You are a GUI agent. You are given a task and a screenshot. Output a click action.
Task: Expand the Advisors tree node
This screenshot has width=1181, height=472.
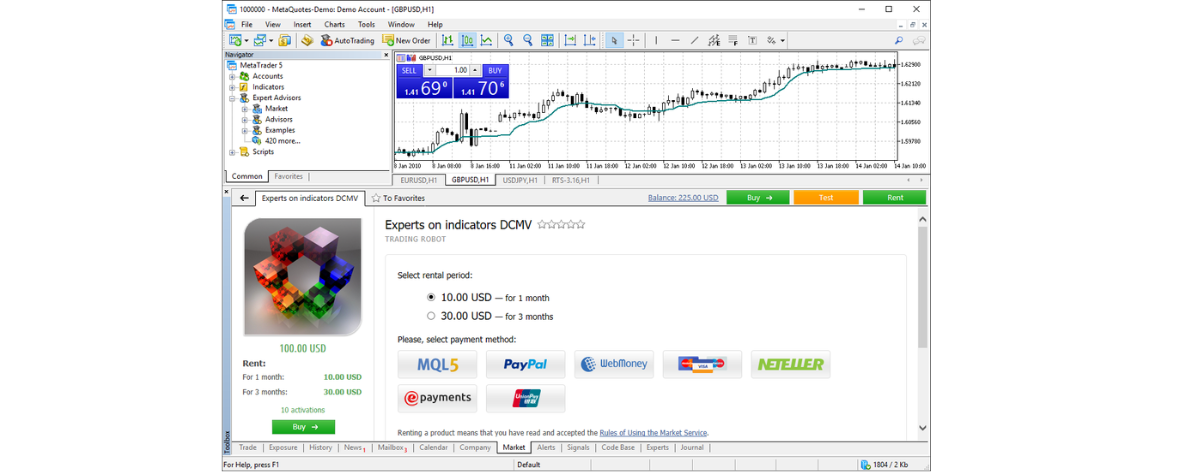click(245, 119)
